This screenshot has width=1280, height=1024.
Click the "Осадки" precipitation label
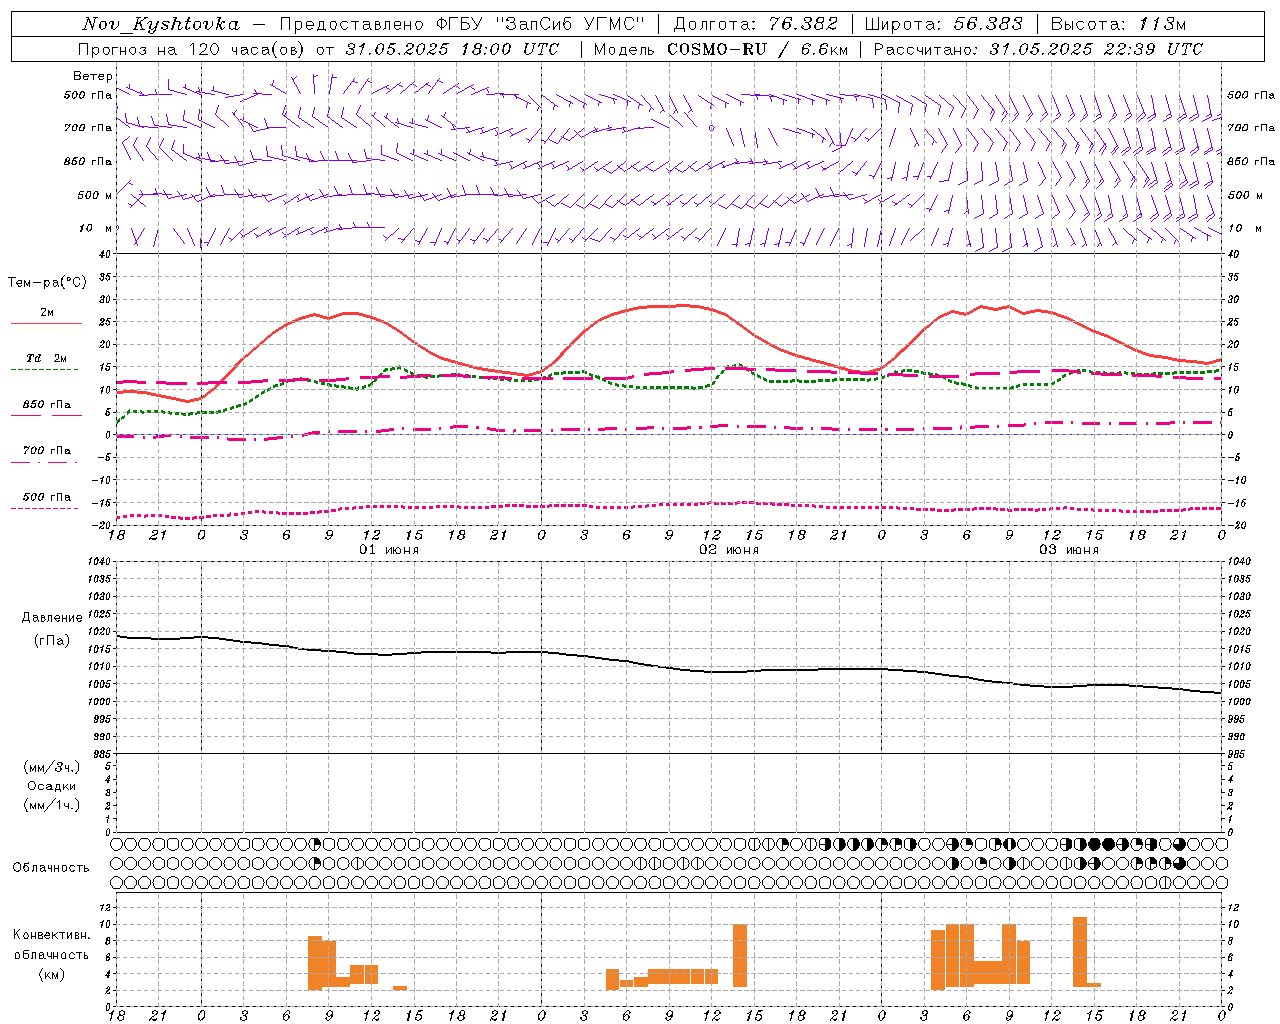52,786
